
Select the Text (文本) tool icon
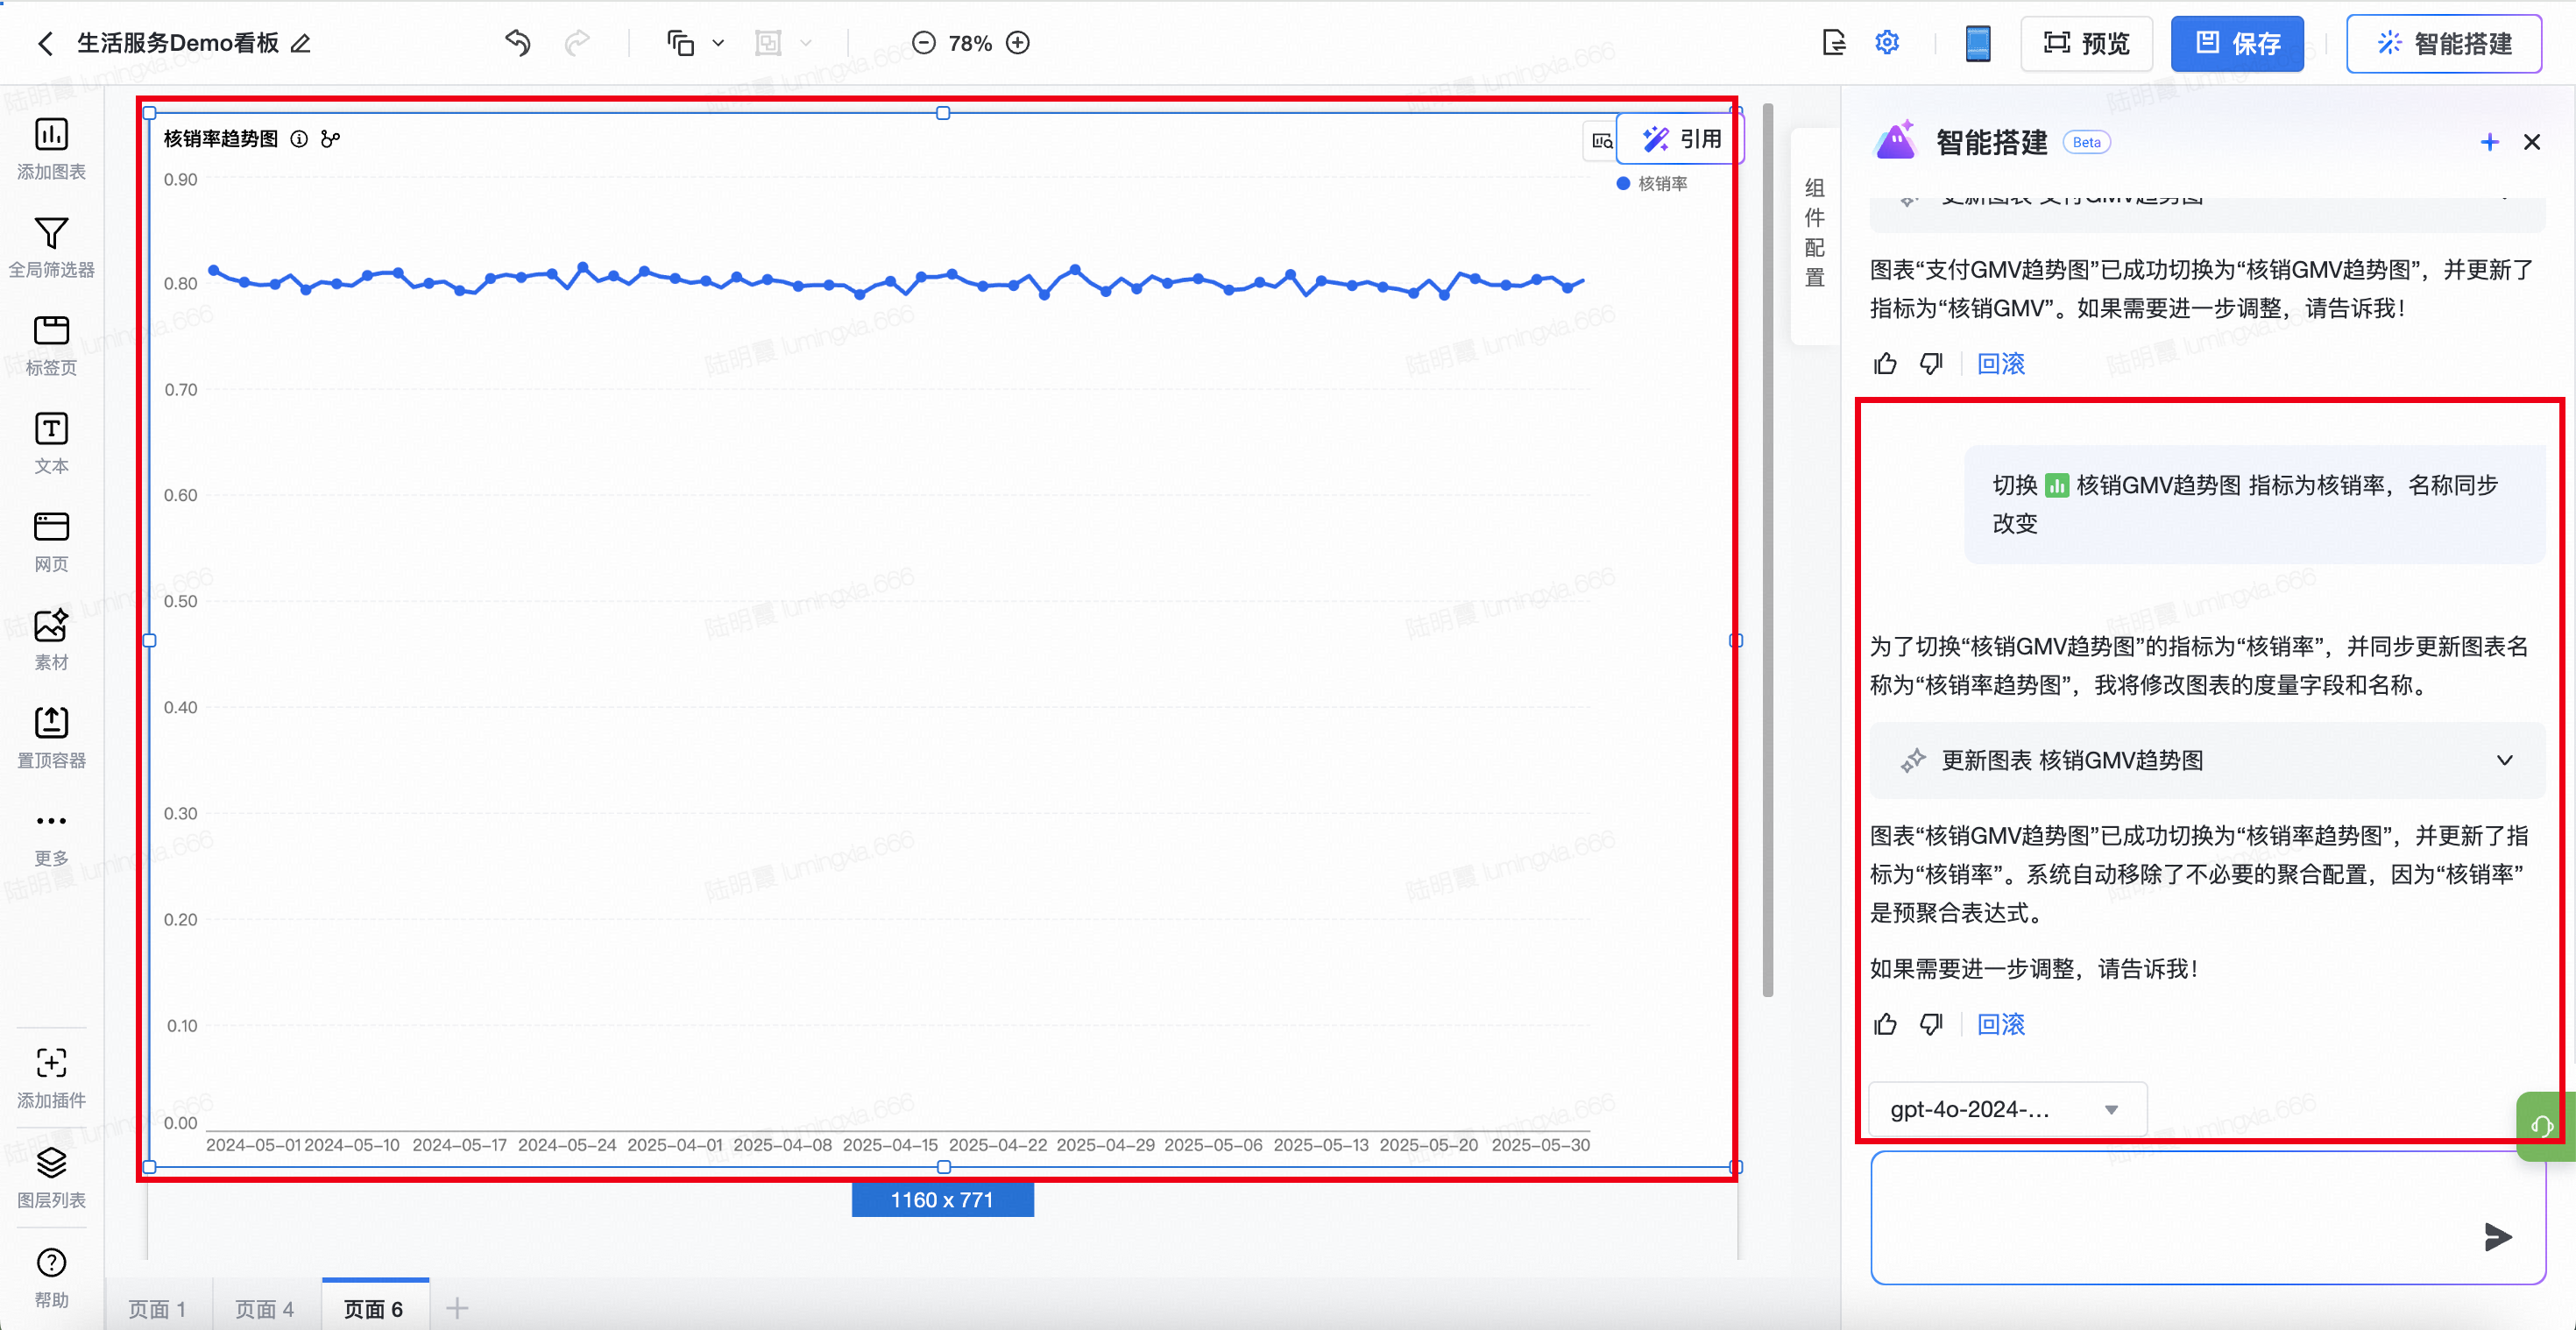(x=51, y=429)
